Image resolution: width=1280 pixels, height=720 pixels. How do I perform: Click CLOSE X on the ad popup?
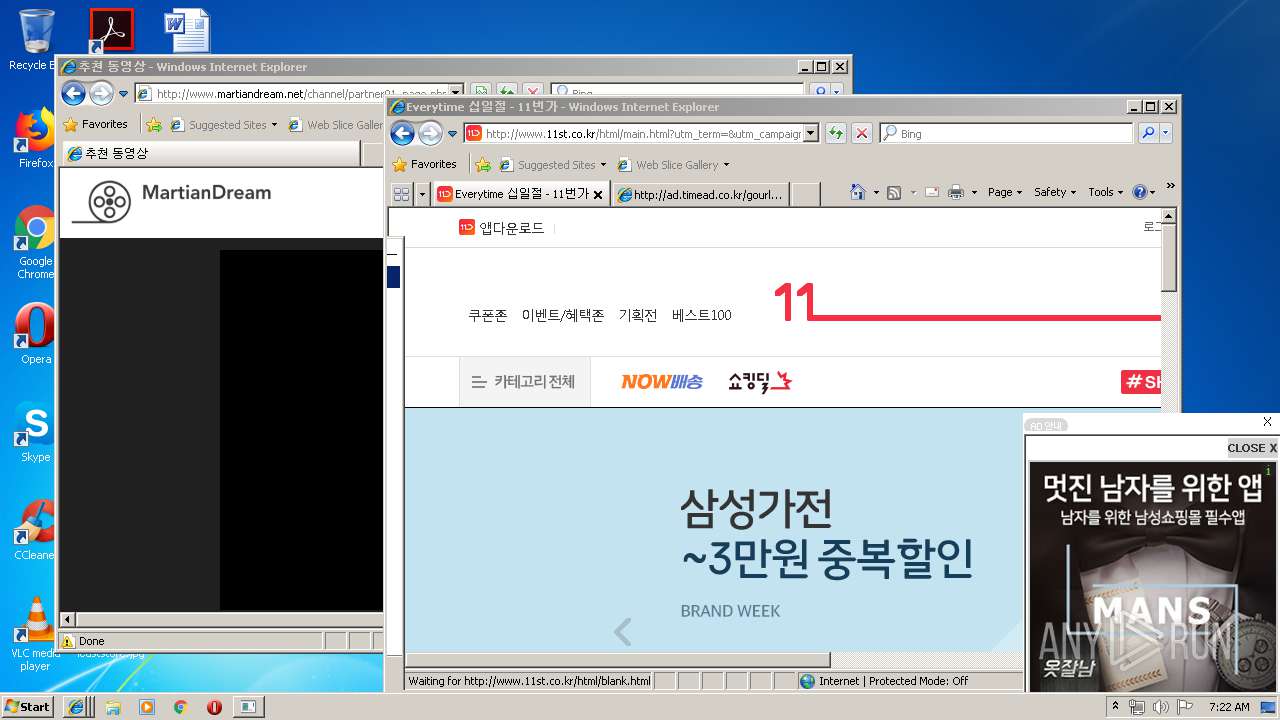(x=1252, y=448)
